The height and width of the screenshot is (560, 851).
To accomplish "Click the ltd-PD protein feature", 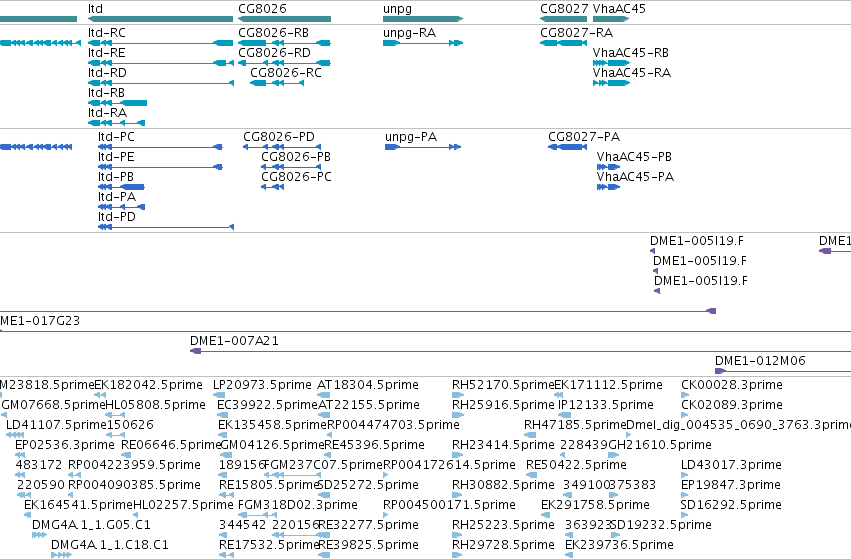I will pyautogui.click(x=166, y=227).
